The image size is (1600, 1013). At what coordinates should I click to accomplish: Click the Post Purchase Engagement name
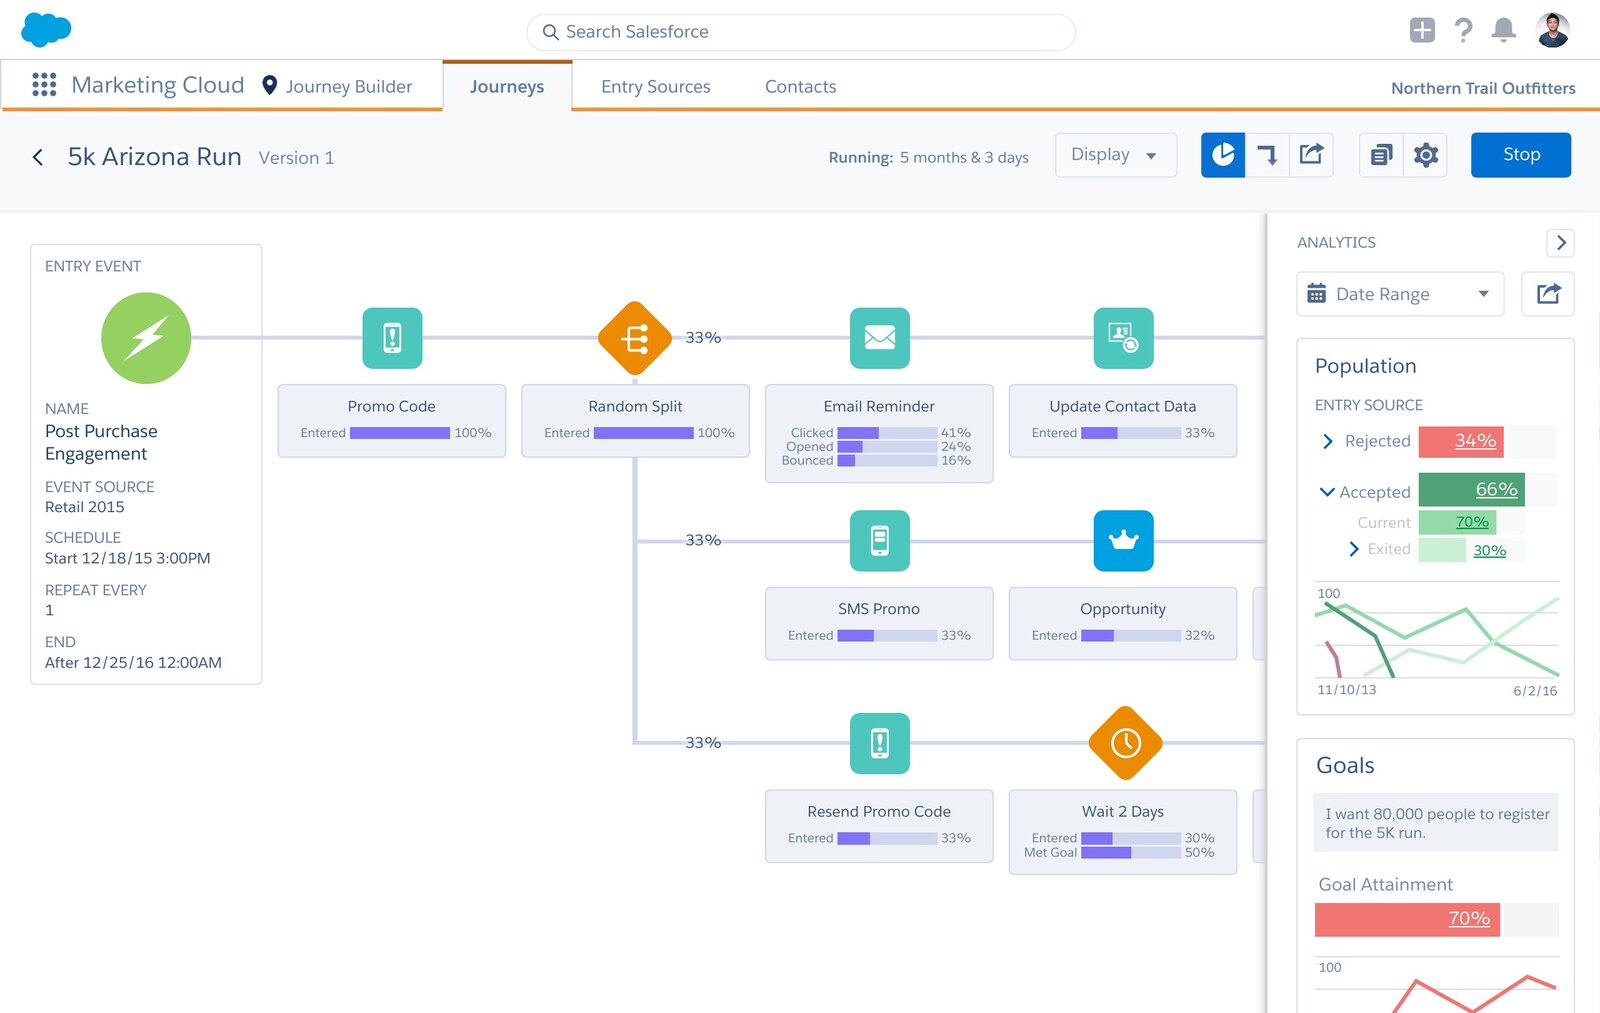101,442
